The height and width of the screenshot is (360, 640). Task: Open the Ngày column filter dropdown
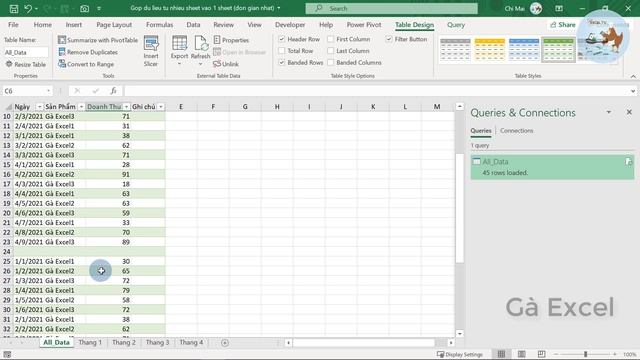[39, 107]
